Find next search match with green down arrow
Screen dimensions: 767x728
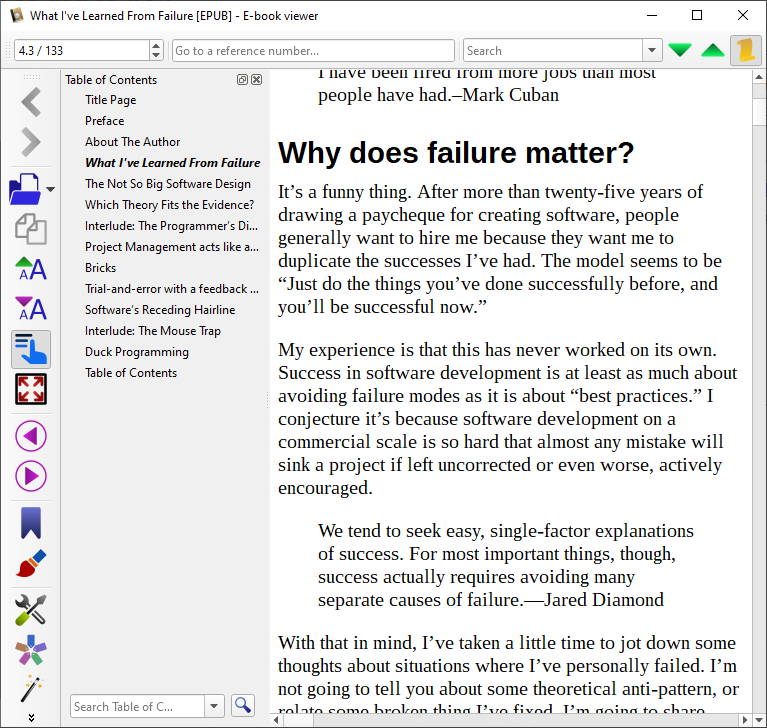coord(680,50)
